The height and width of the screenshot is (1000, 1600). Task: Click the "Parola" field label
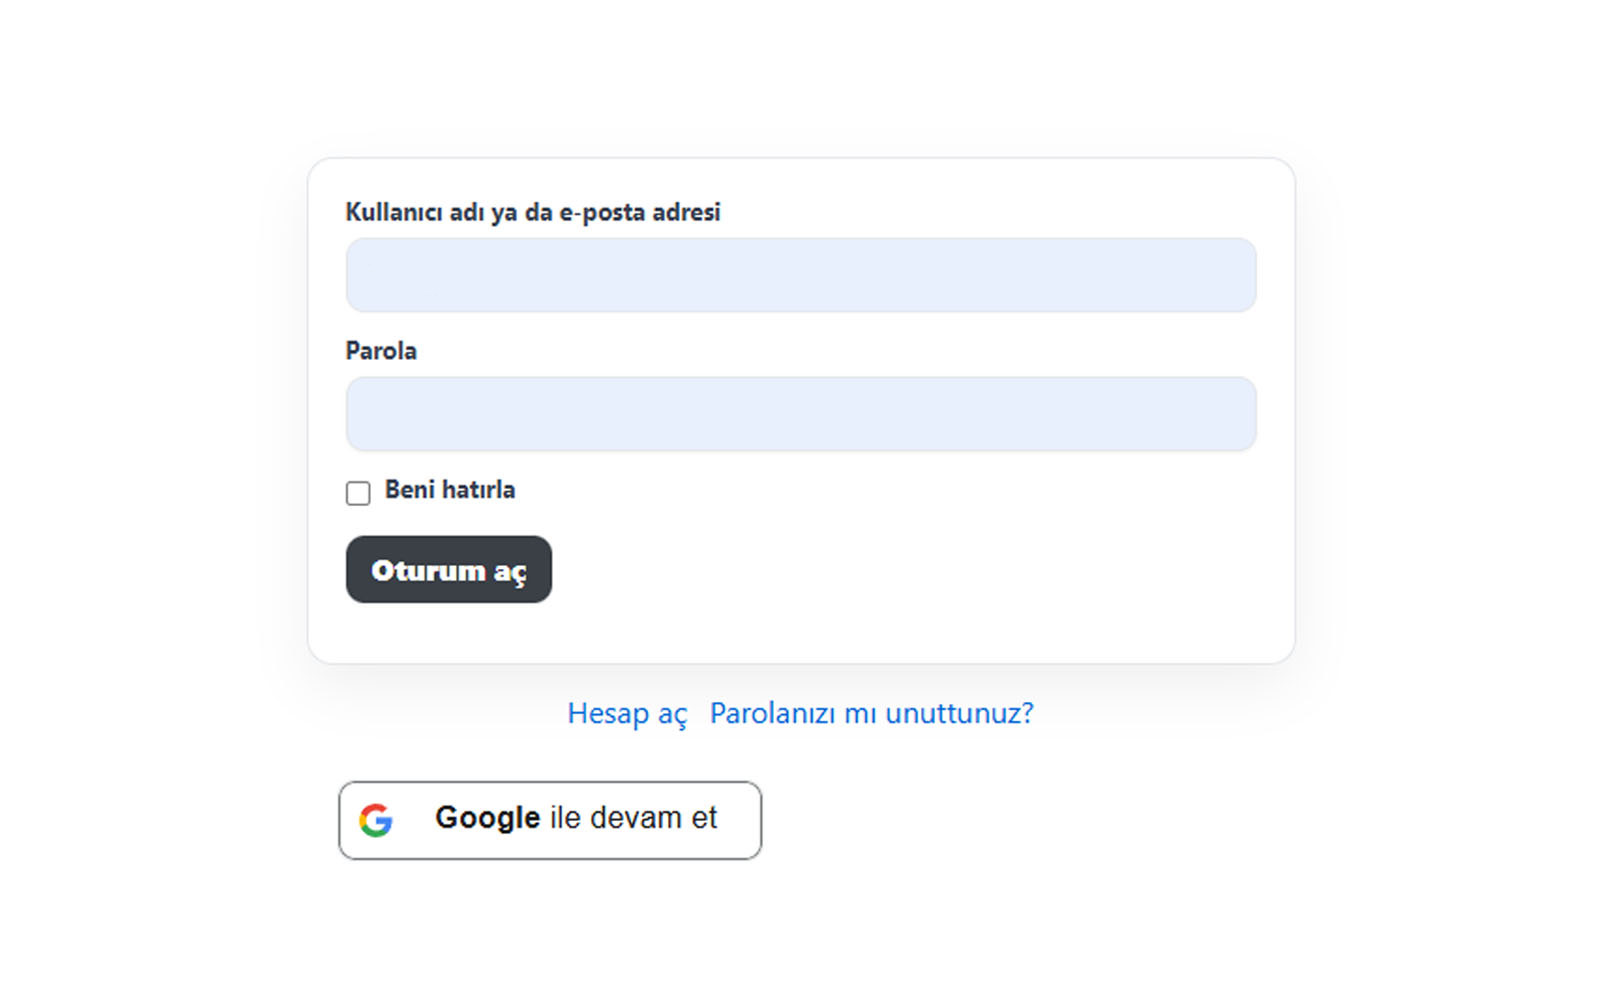coord(381,351)
